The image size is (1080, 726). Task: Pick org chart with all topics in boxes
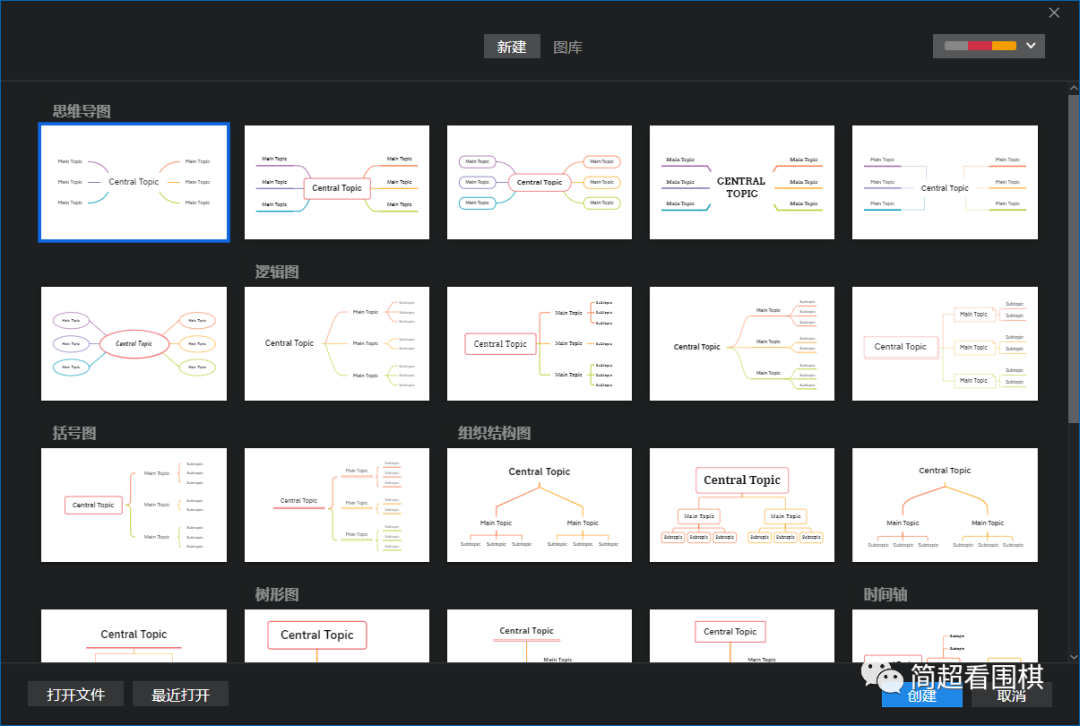pyautogui.click(x=742, y=505)
